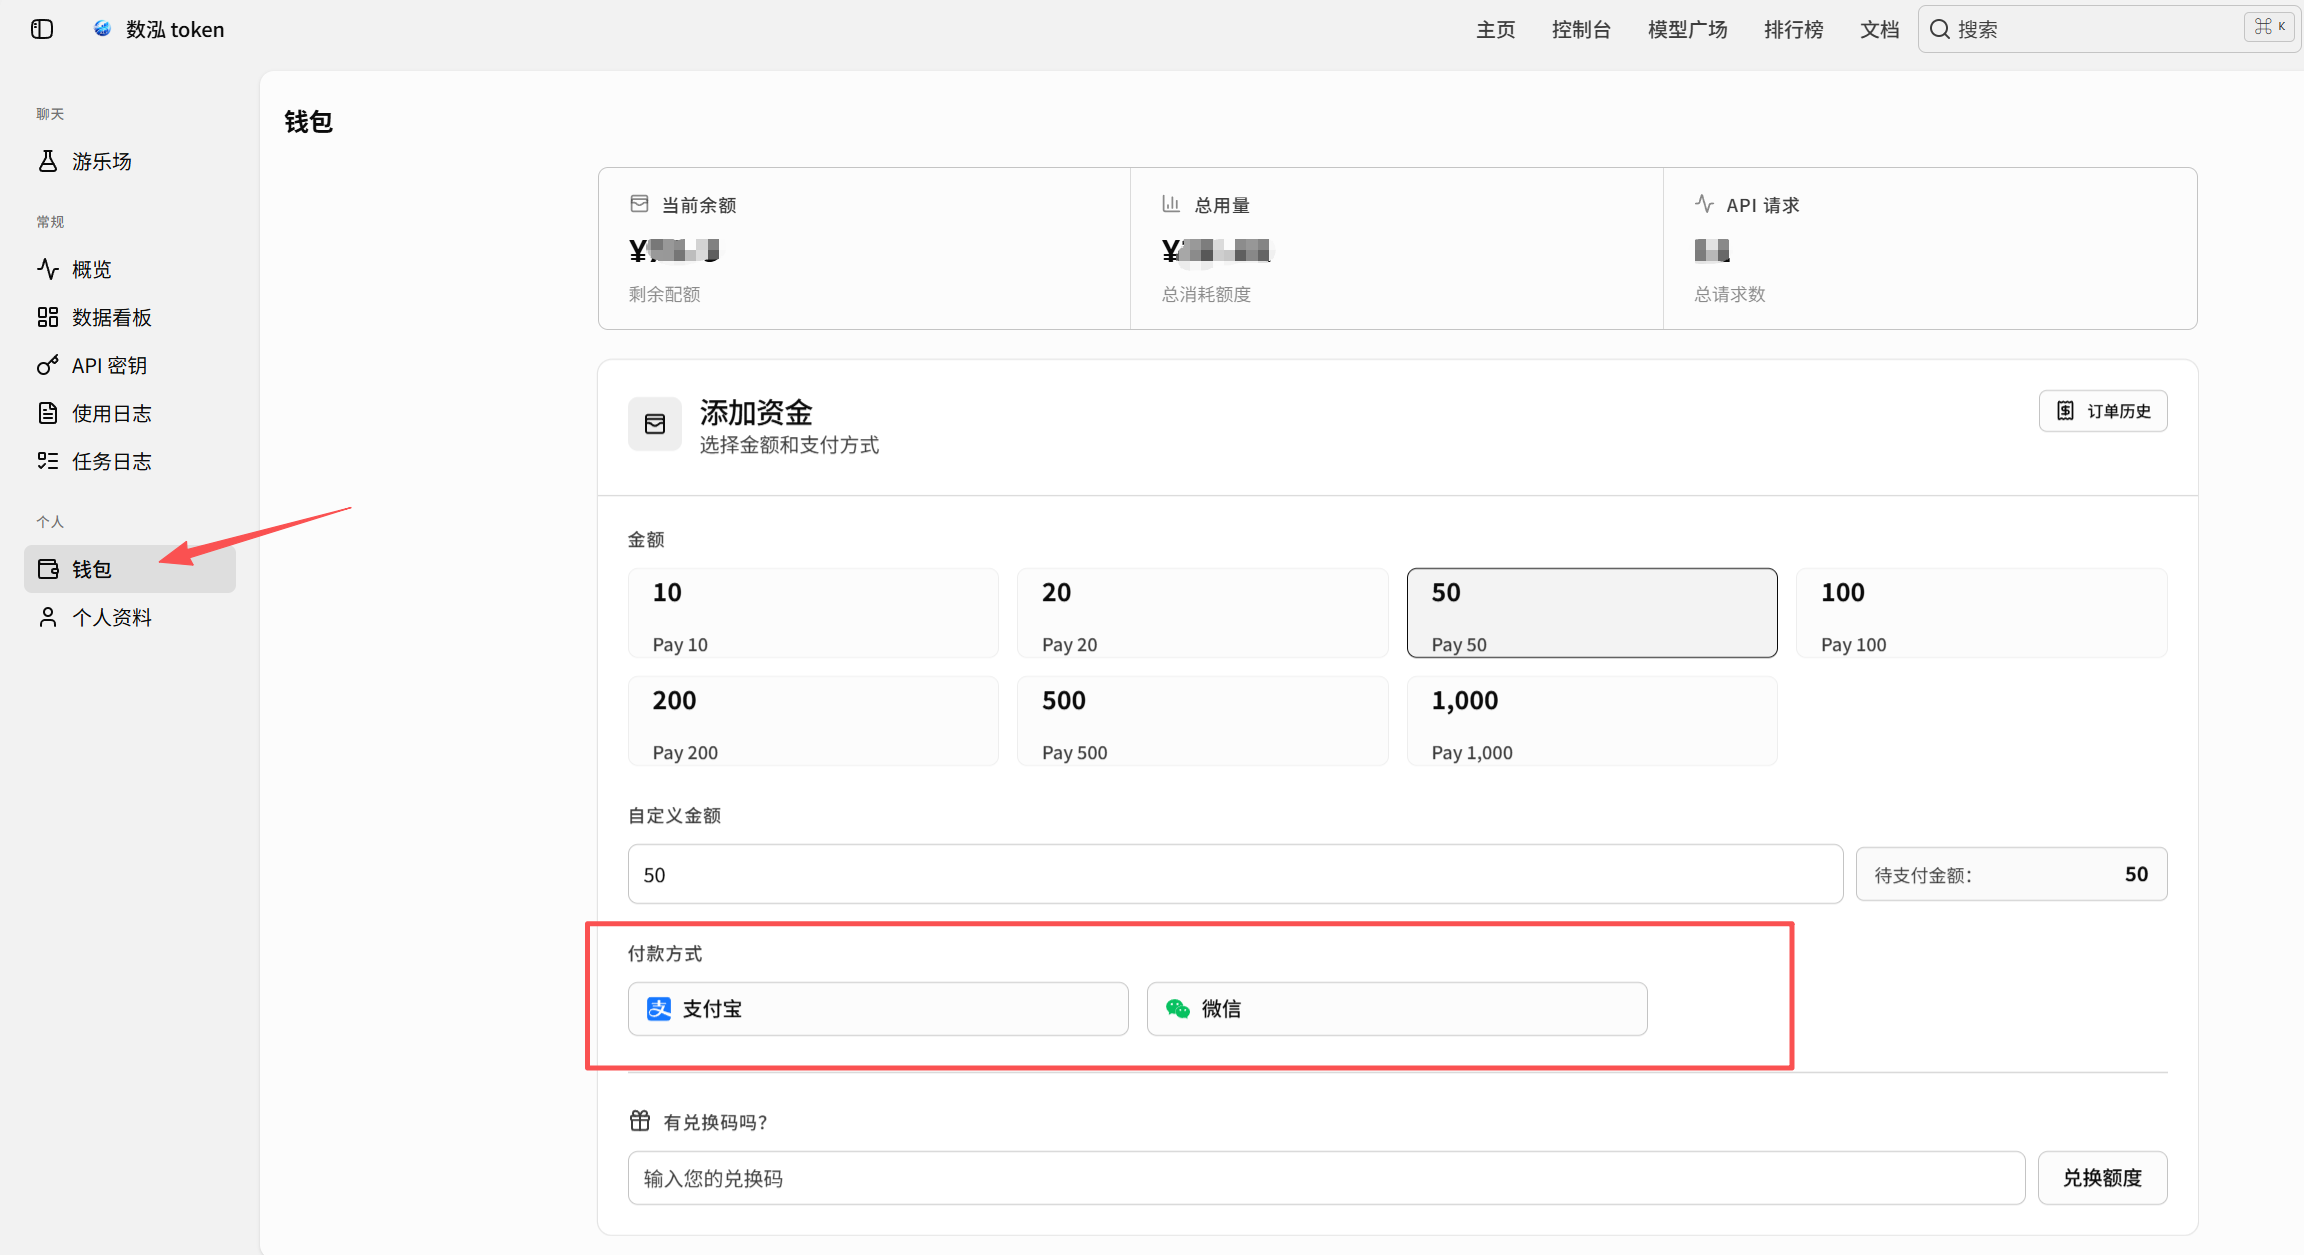This screenshot has width=2304, height=1255.
Task: Choose 微信 as payment method
Action: (x=1397, y=1009)
